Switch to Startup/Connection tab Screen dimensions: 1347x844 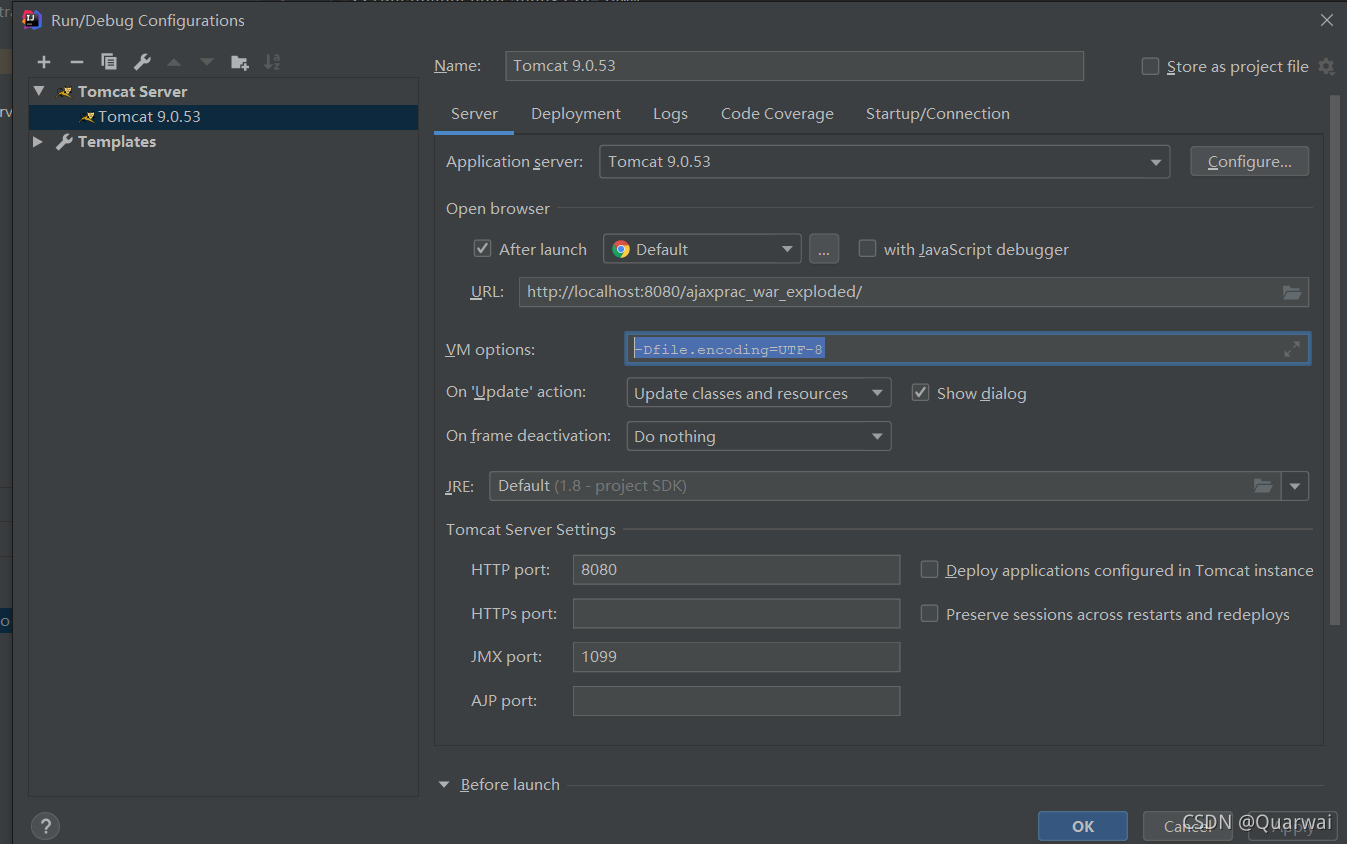click(938, 114)
